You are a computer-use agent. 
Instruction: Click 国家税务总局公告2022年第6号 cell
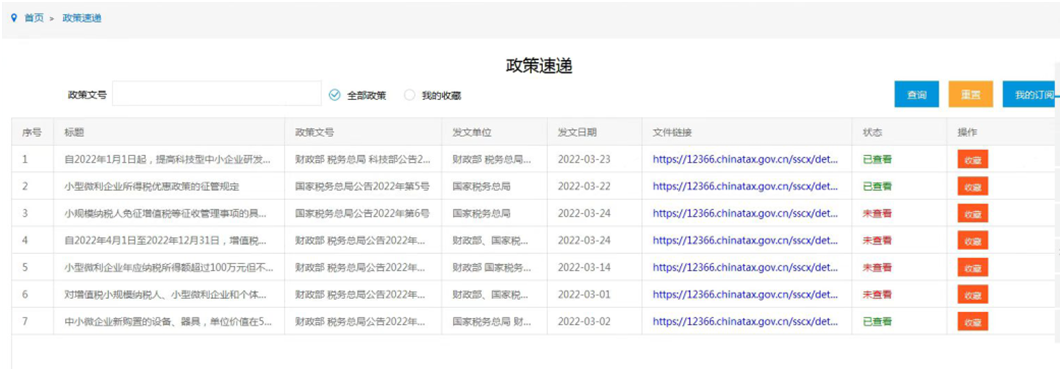point(362,213)
